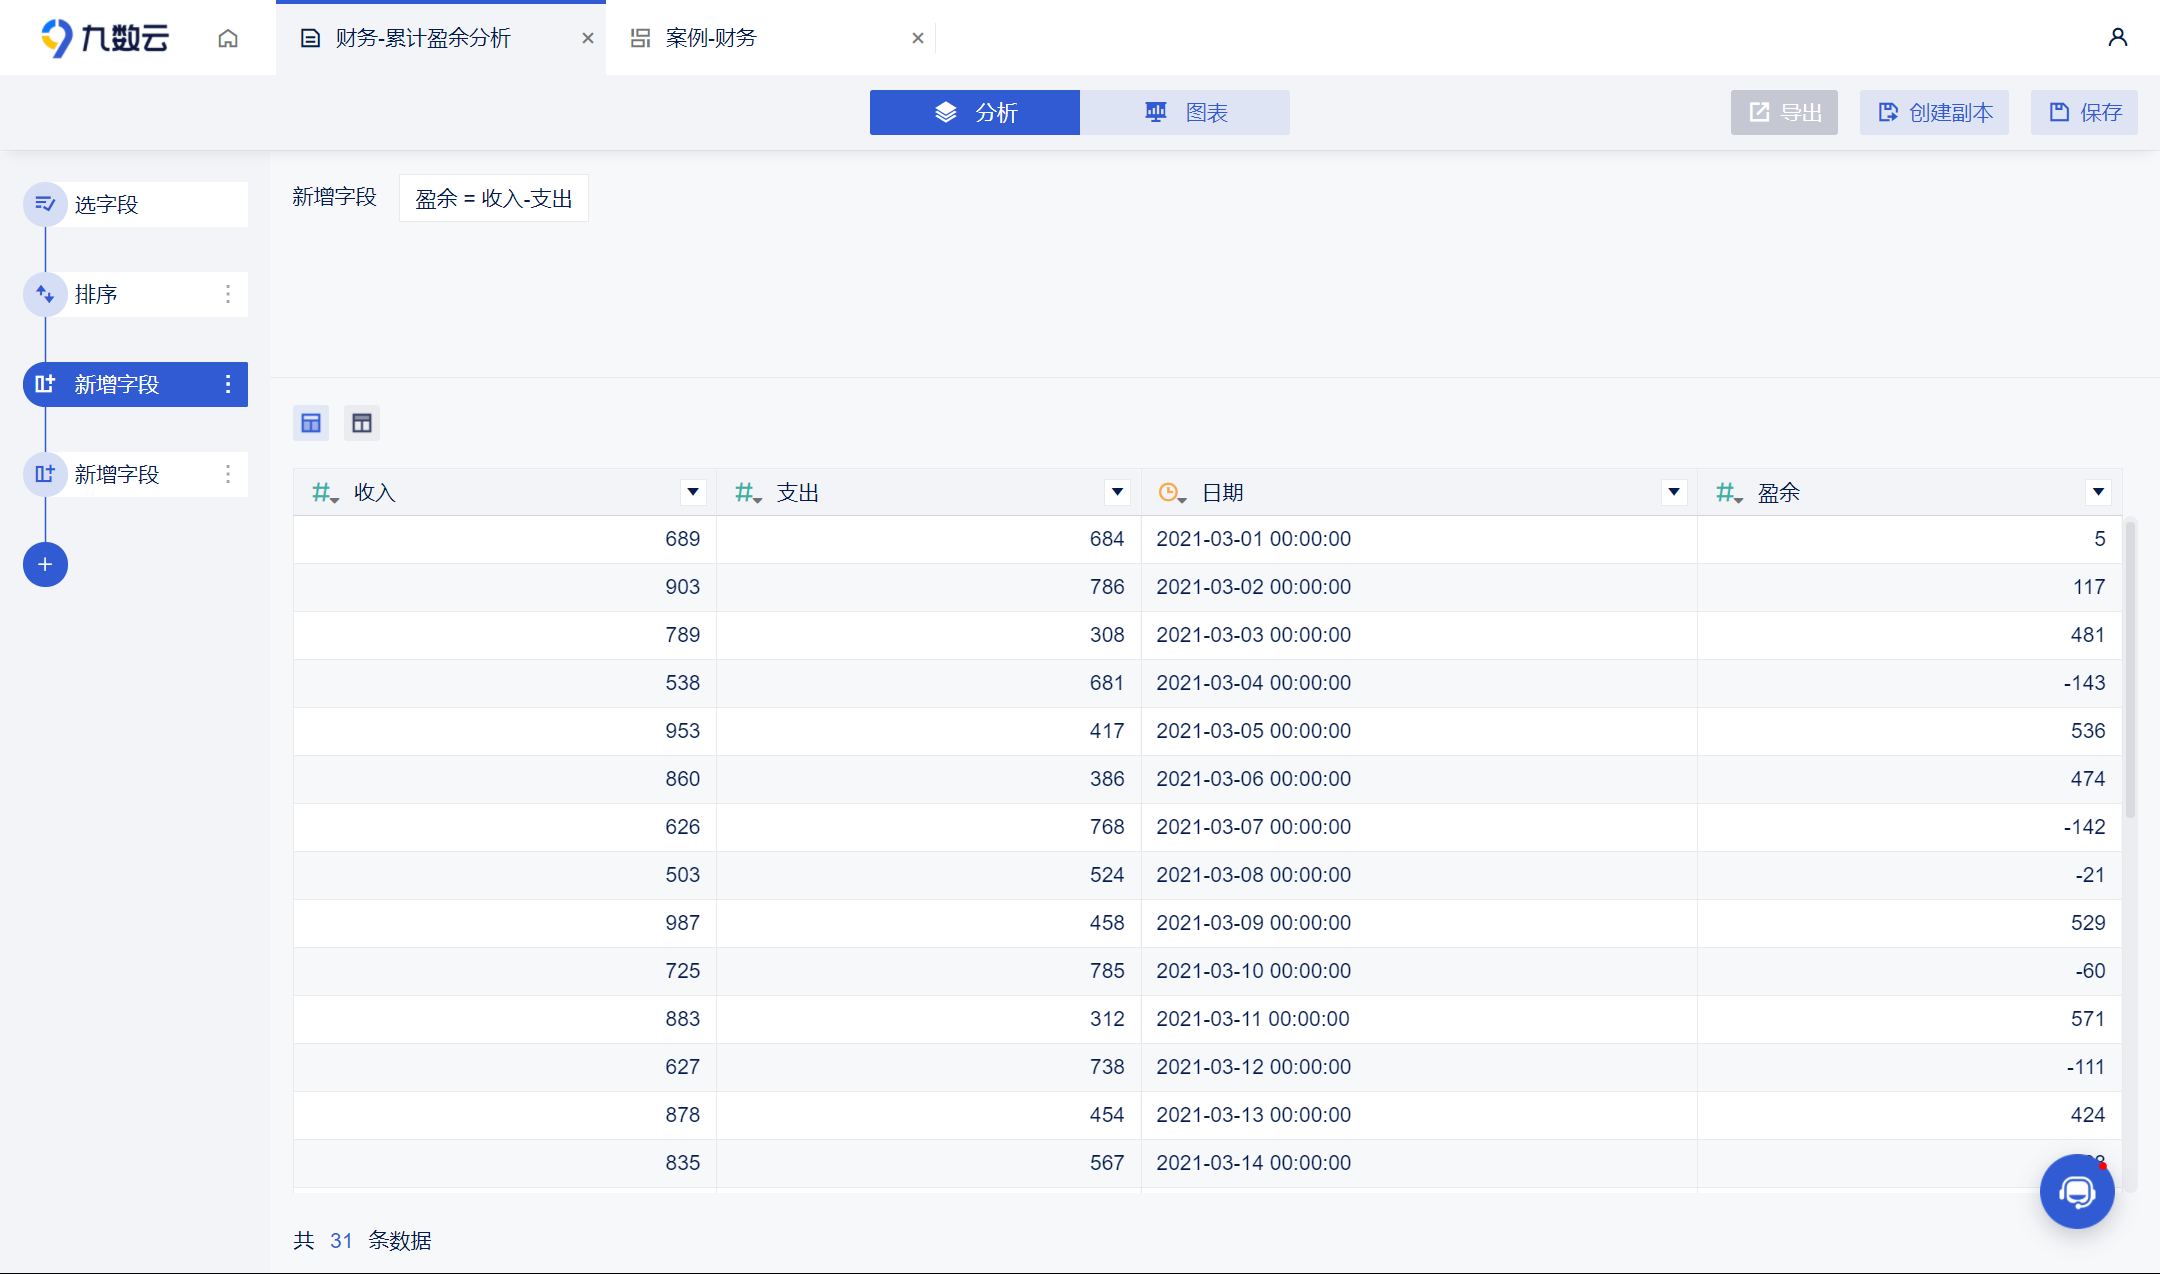
Task: Open the 排序 step's three-dot menu
Action: point(228,294)
